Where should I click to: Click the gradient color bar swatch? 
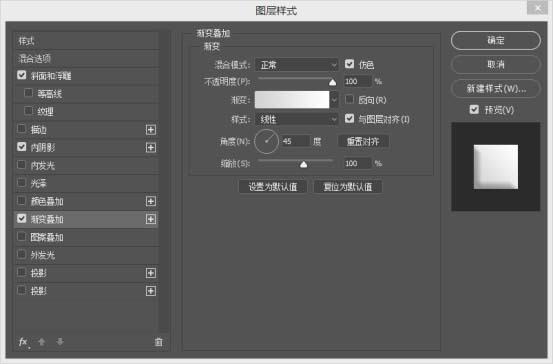pos(292,100)
